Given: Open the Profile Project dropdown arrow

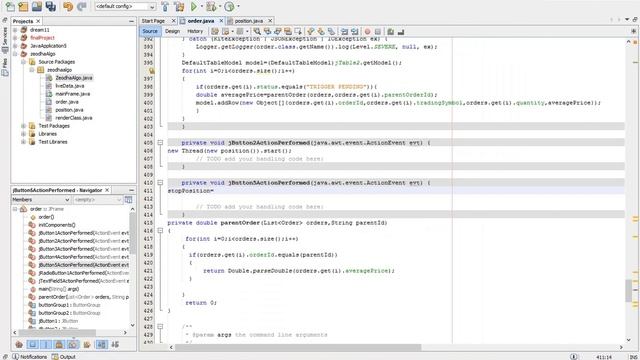Looking at the screenshot, I should point(238,7).
